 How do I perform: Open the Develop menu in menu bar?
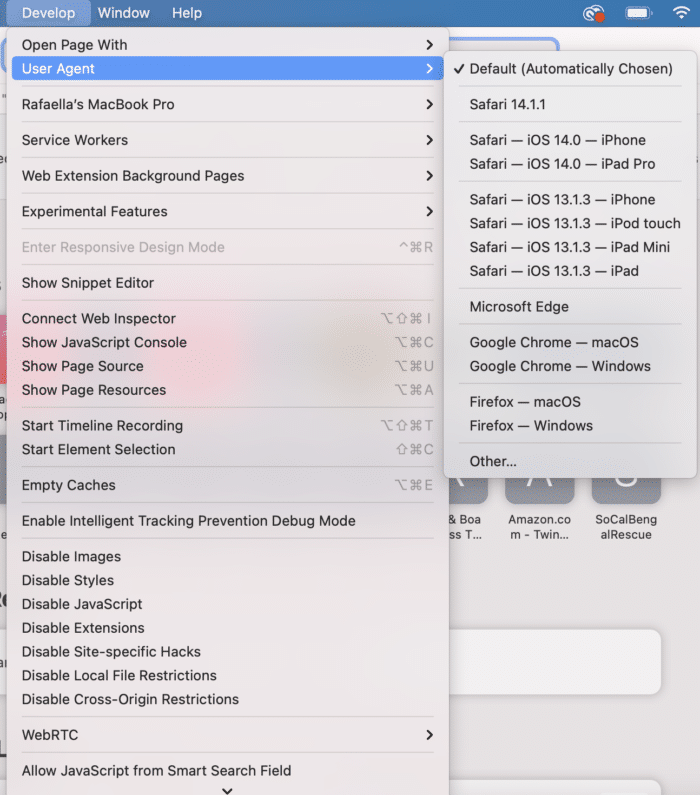48,13
